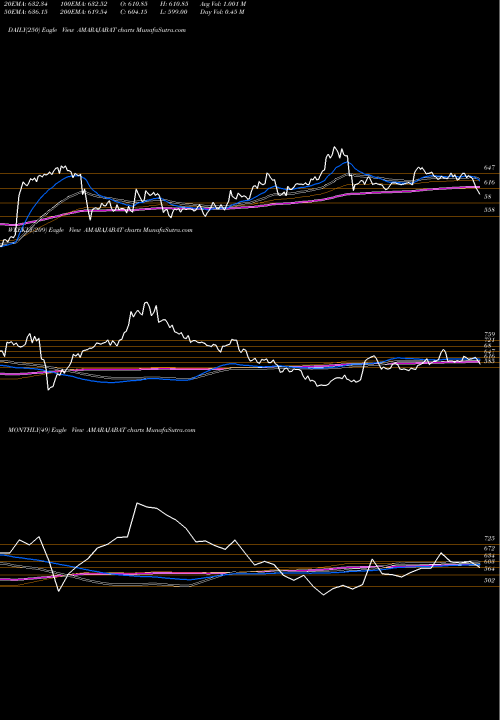Image resolution: width=500 pixels, height=720 pixels.
Task: Click the 616 level label on daily chart
Action: pos(489,183)
